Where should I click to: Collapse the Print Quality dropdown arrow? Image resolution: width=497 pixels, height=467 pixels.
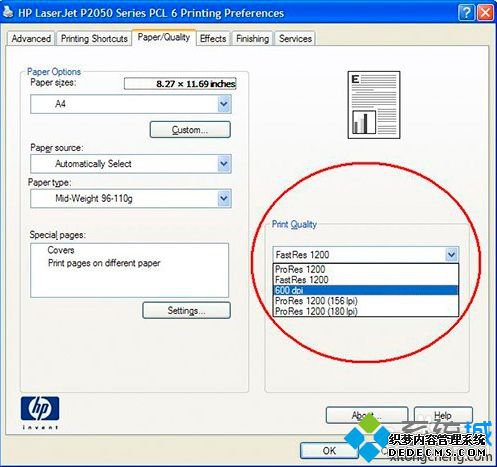coord(452,255)
